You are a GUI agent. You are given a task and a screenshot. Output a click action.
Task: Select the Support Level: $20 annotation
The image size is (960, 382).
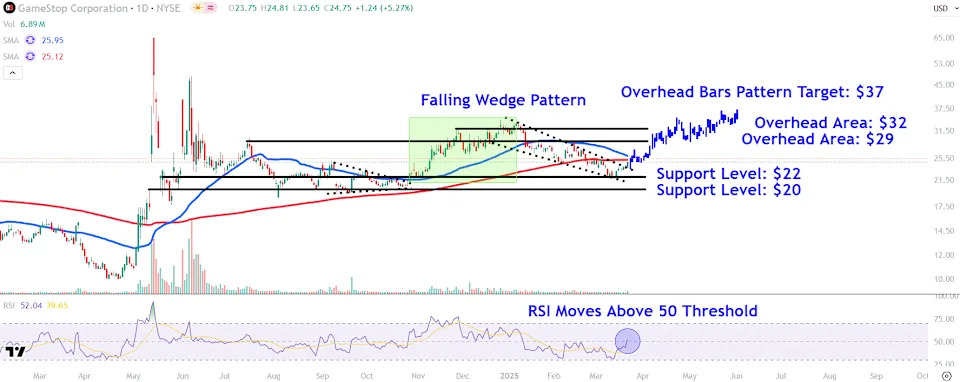point(729,190)
